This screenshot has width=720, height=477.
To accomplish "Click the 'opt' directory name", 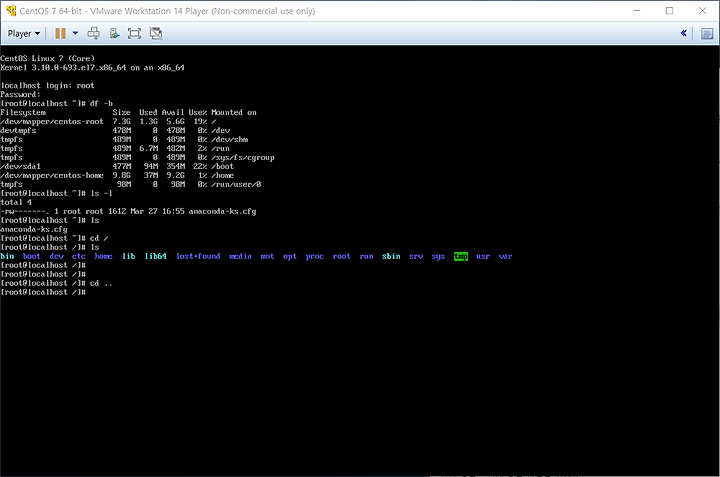I will coord(290,256).
